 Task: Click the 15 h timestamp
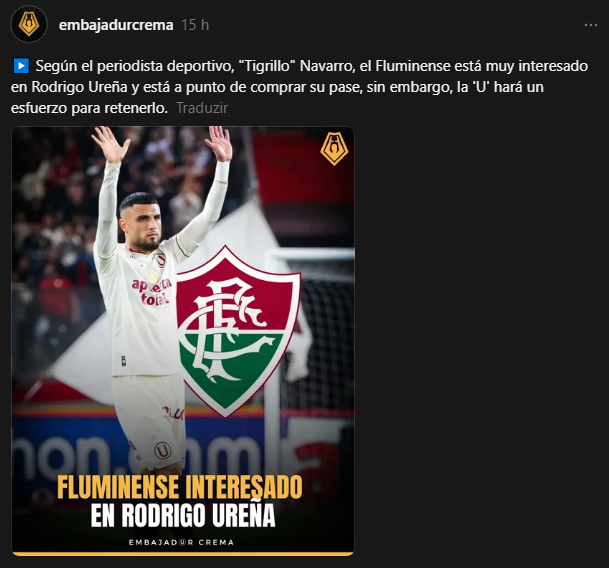[x=195, y=25]
